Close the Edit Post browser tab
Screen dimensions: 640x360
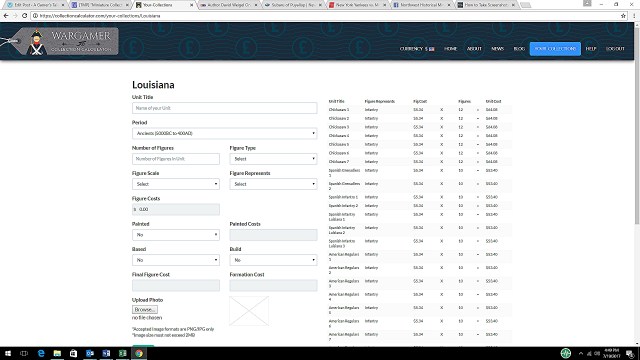coord(63,5)
